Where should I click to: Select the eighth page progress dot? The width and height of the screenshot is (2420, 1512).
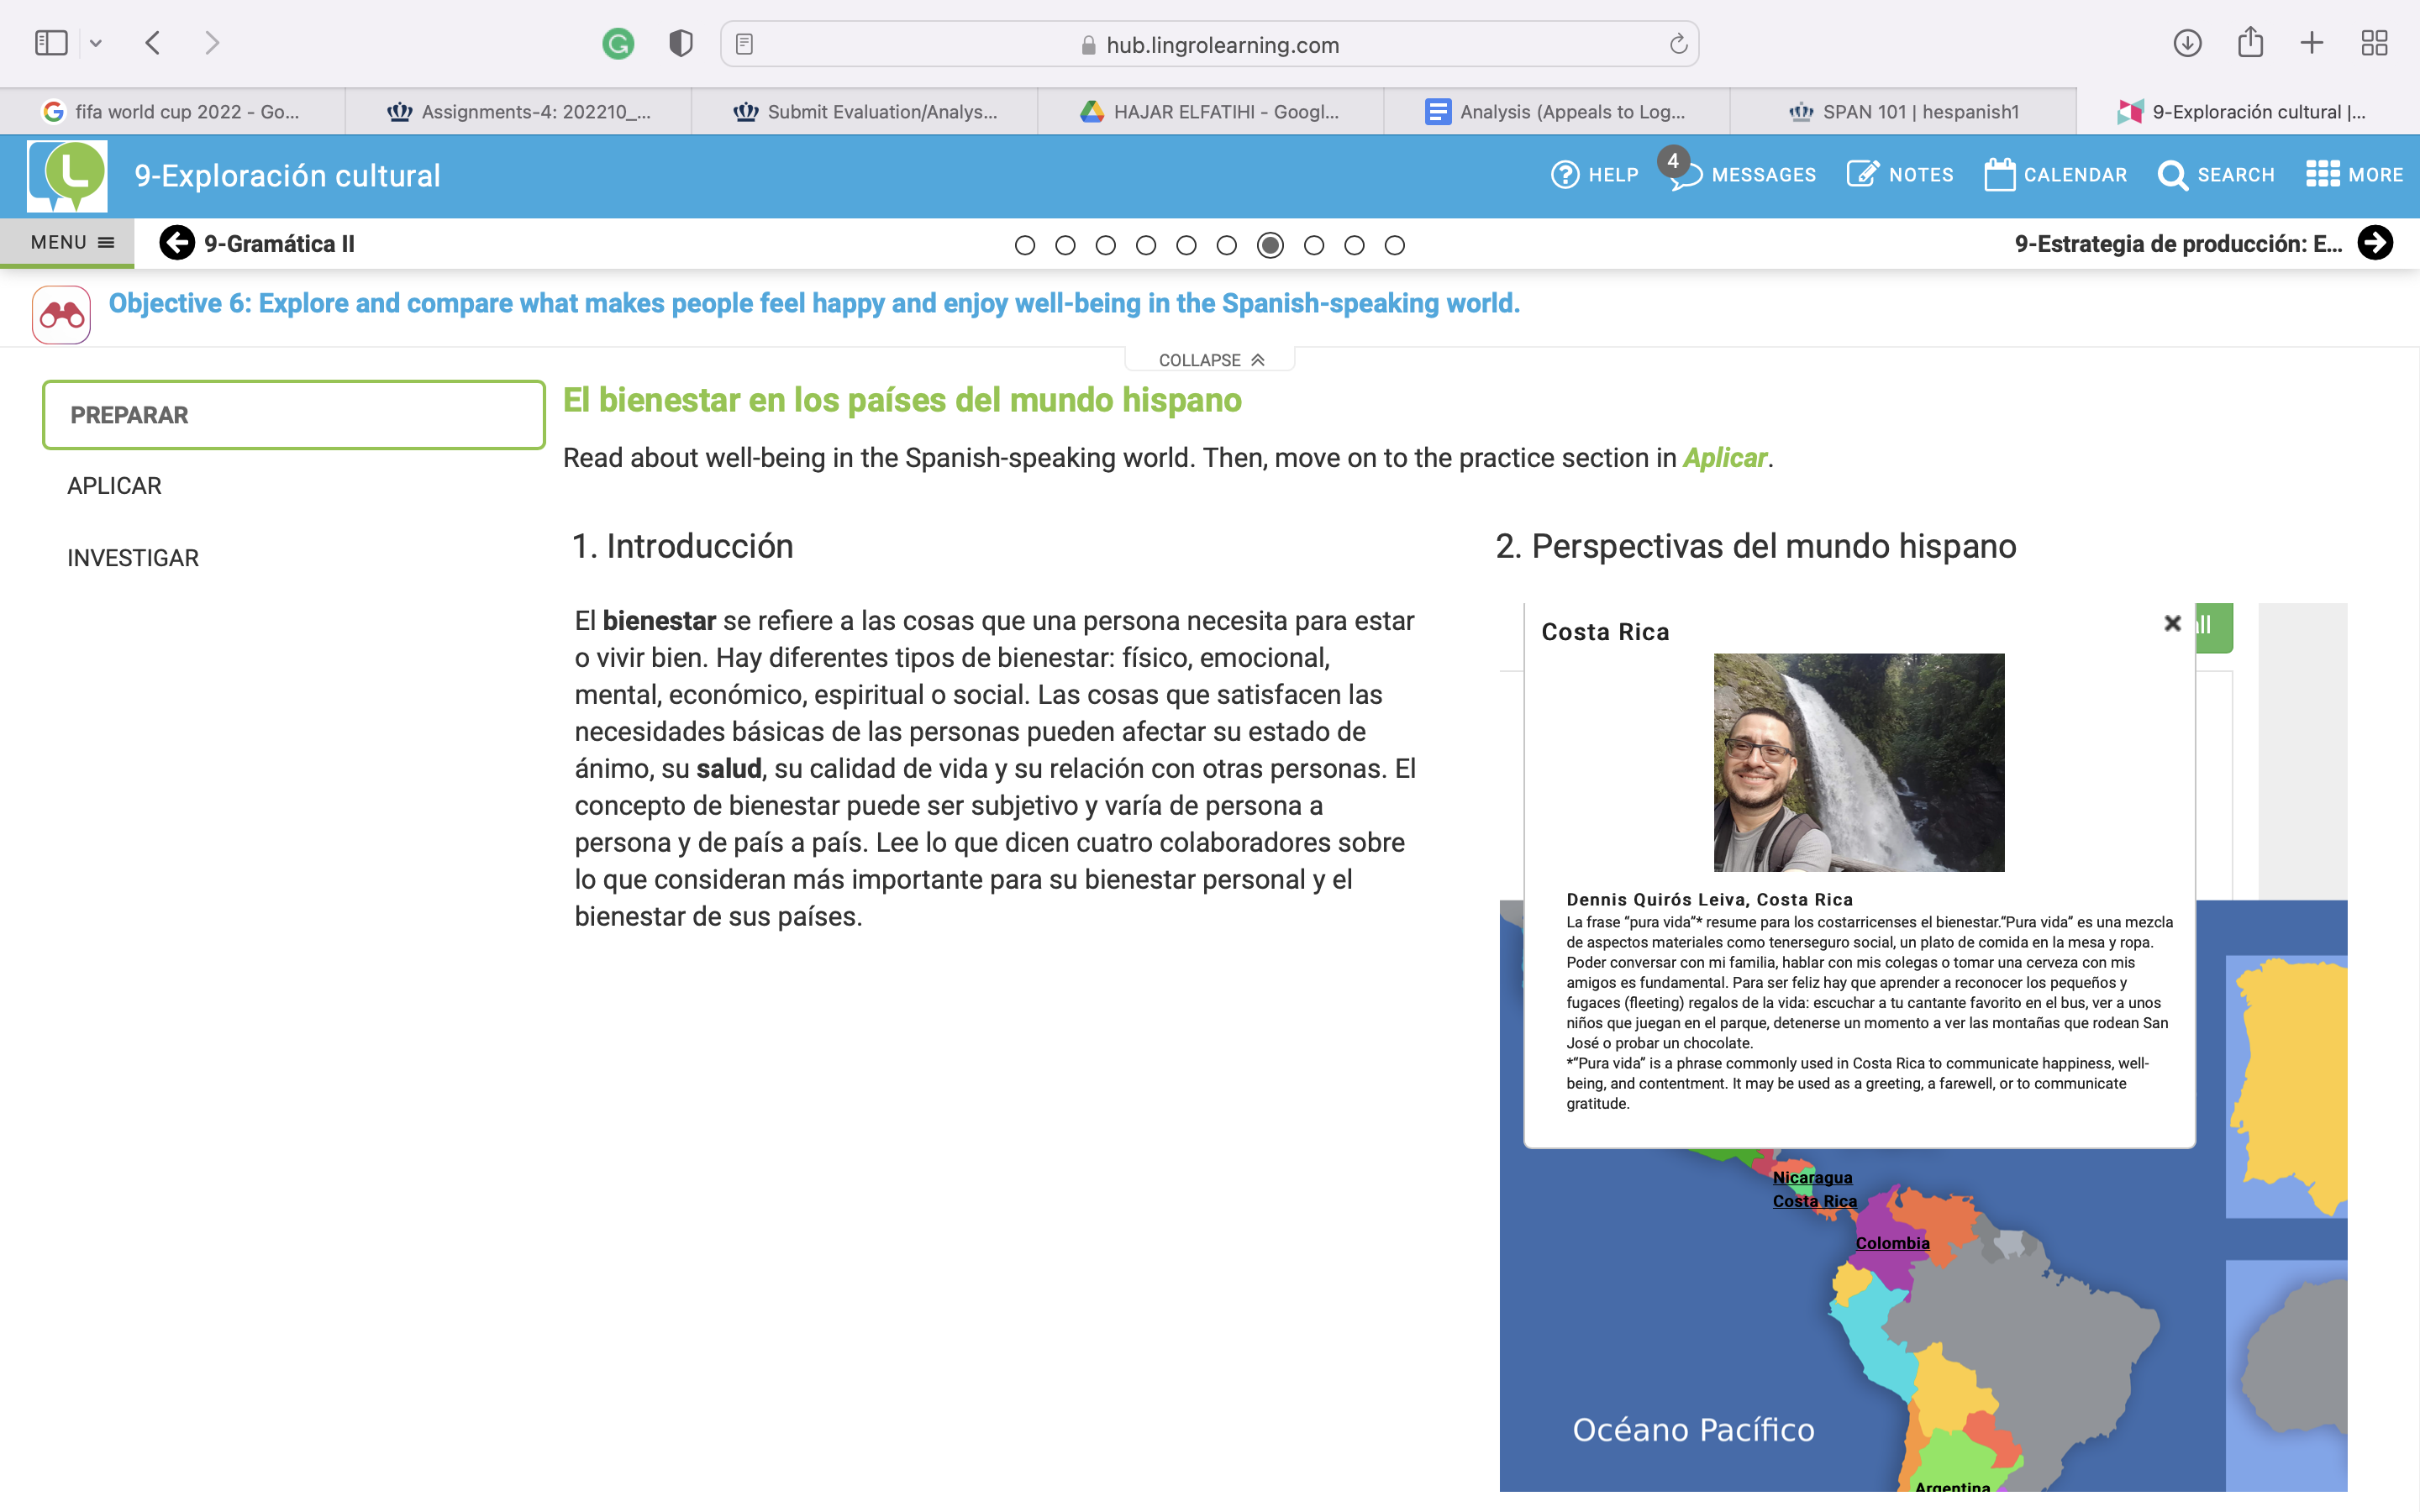click(x=1314, y=245)
